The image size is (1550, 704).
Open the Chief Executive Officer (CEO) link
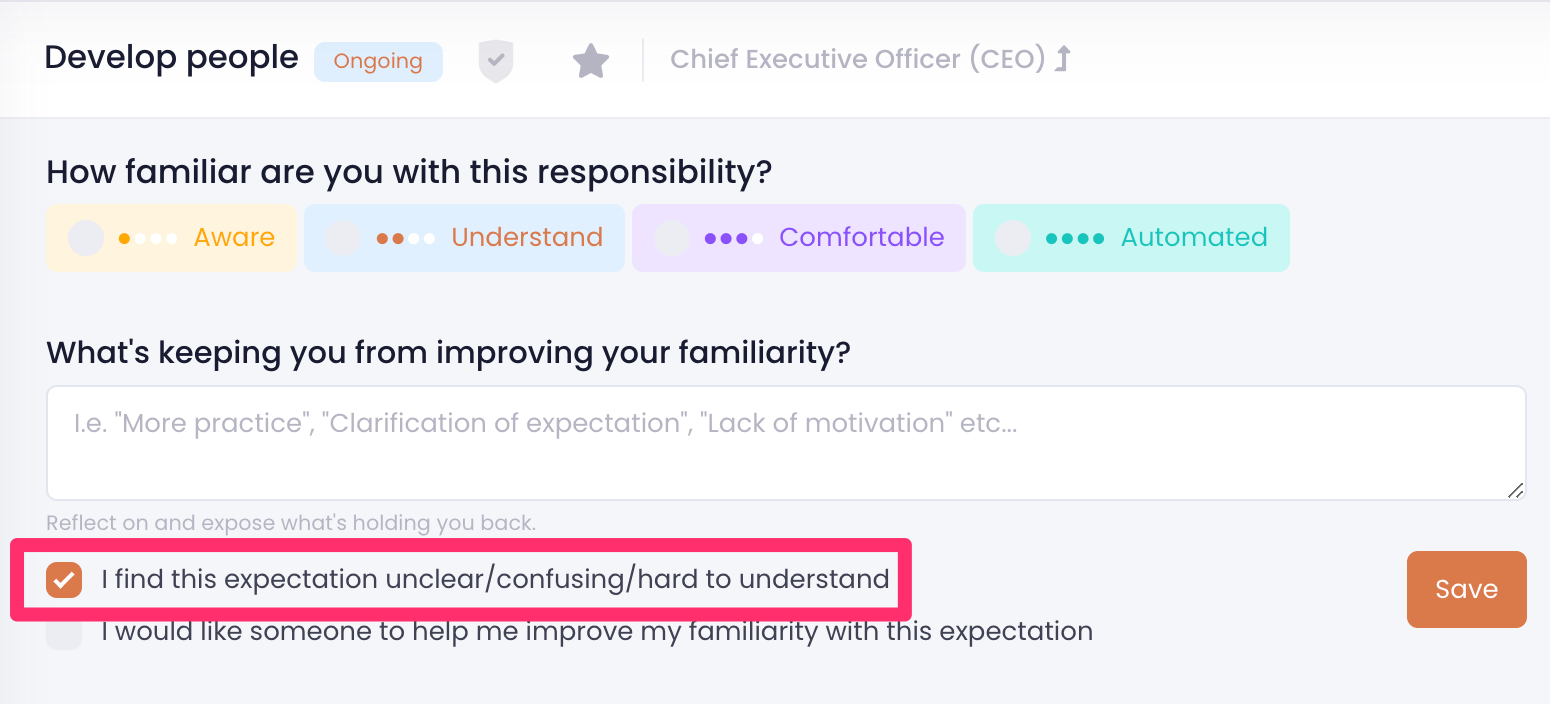click(x=857, y=59)
